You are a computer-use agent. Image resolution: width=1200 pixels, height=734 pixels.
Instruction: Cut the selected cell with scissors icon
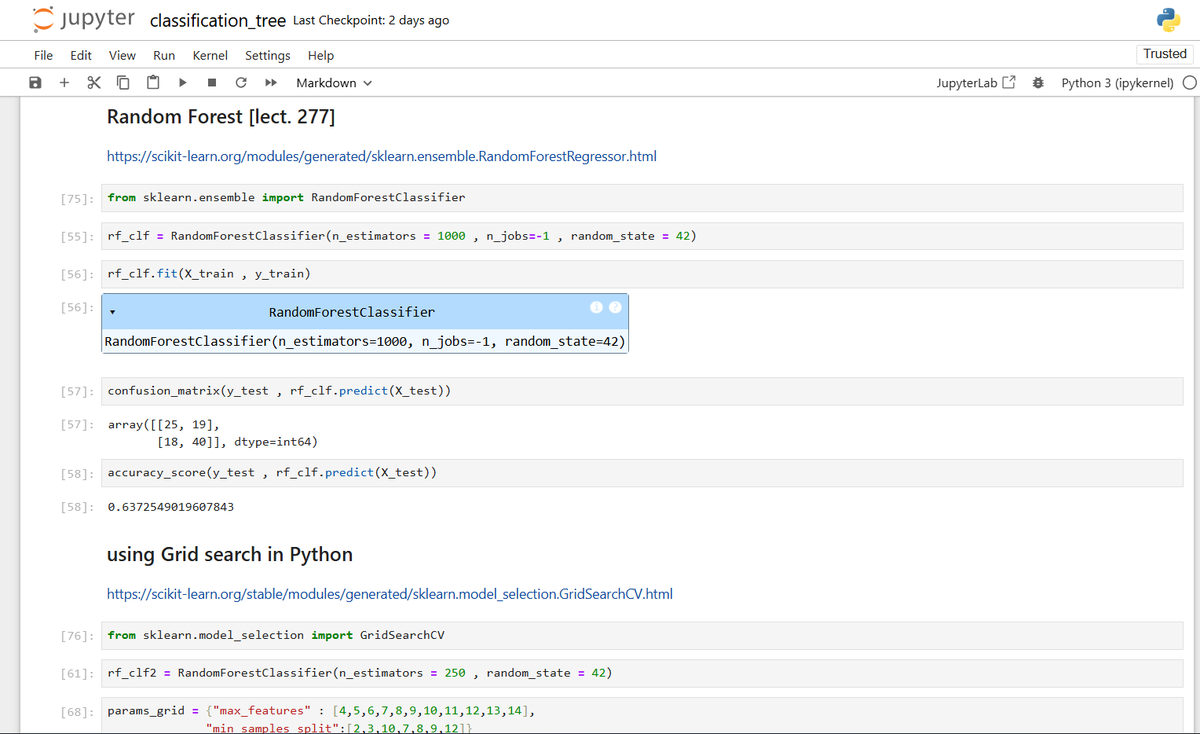tap(94, 83)
